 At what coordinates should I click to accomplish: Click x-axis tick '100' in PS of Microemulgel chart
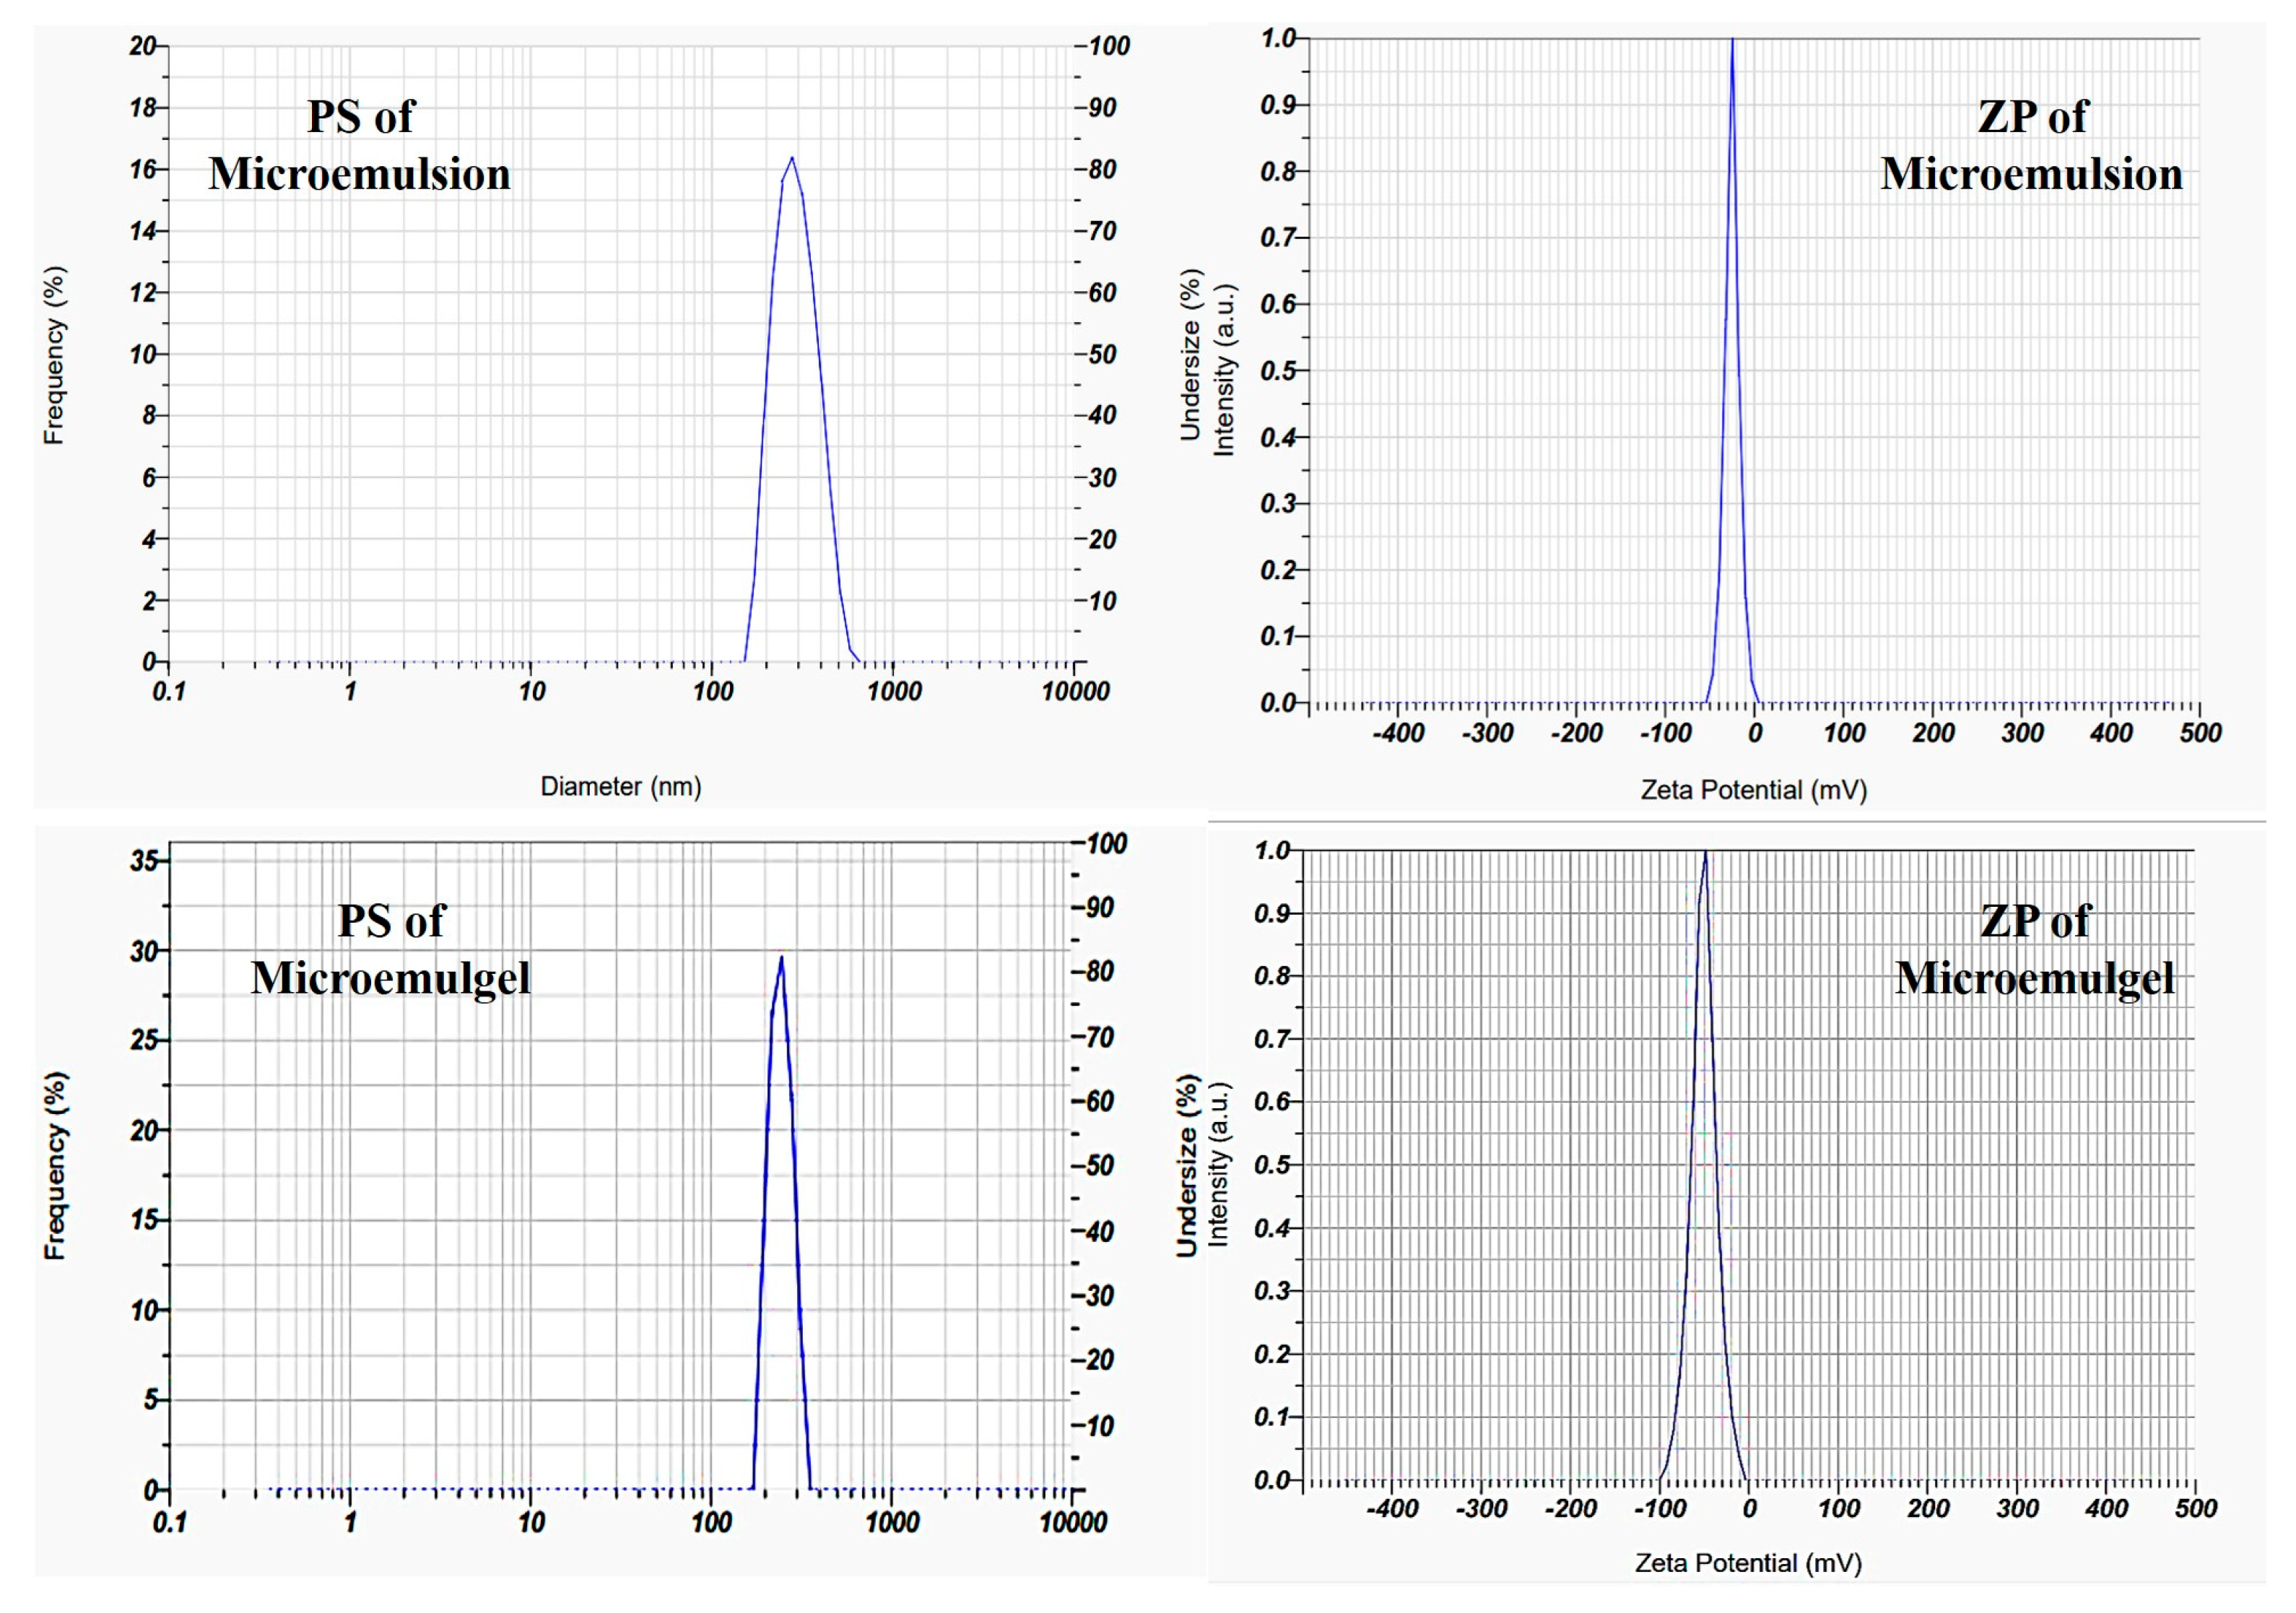(x=711, y=1523)
